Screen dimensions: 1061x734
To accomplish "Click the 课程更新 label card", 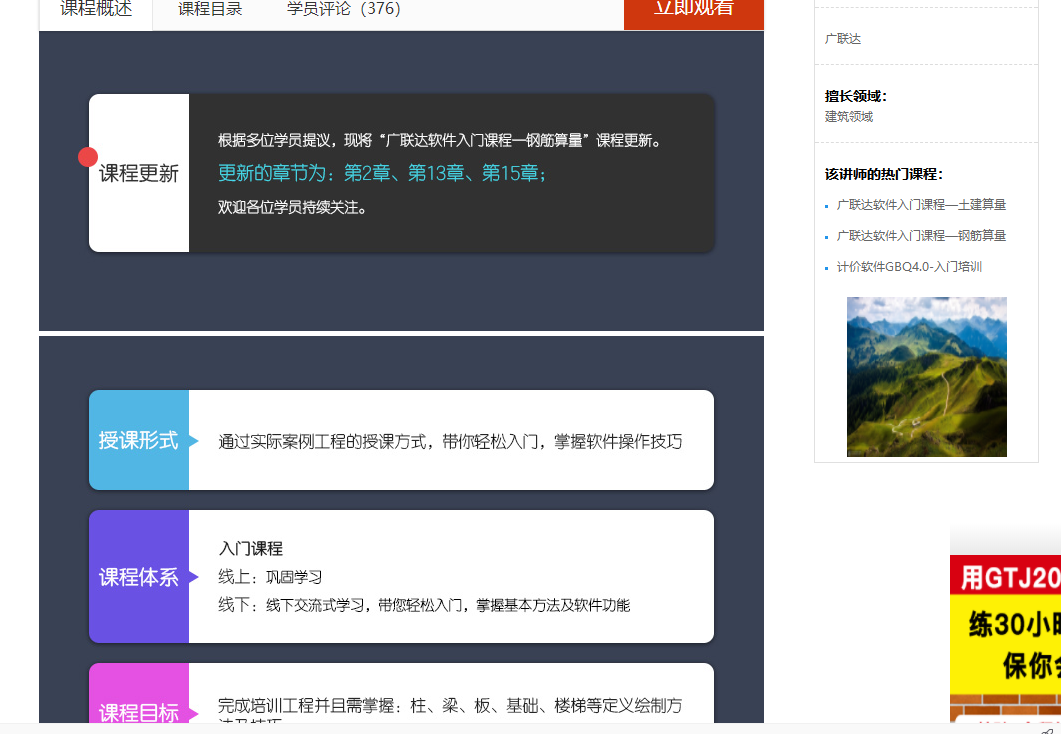I will [139, 173].
